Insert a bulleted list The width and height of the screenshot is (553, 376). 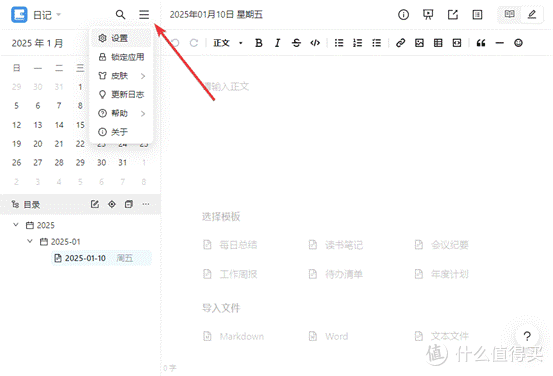(339, 43)
